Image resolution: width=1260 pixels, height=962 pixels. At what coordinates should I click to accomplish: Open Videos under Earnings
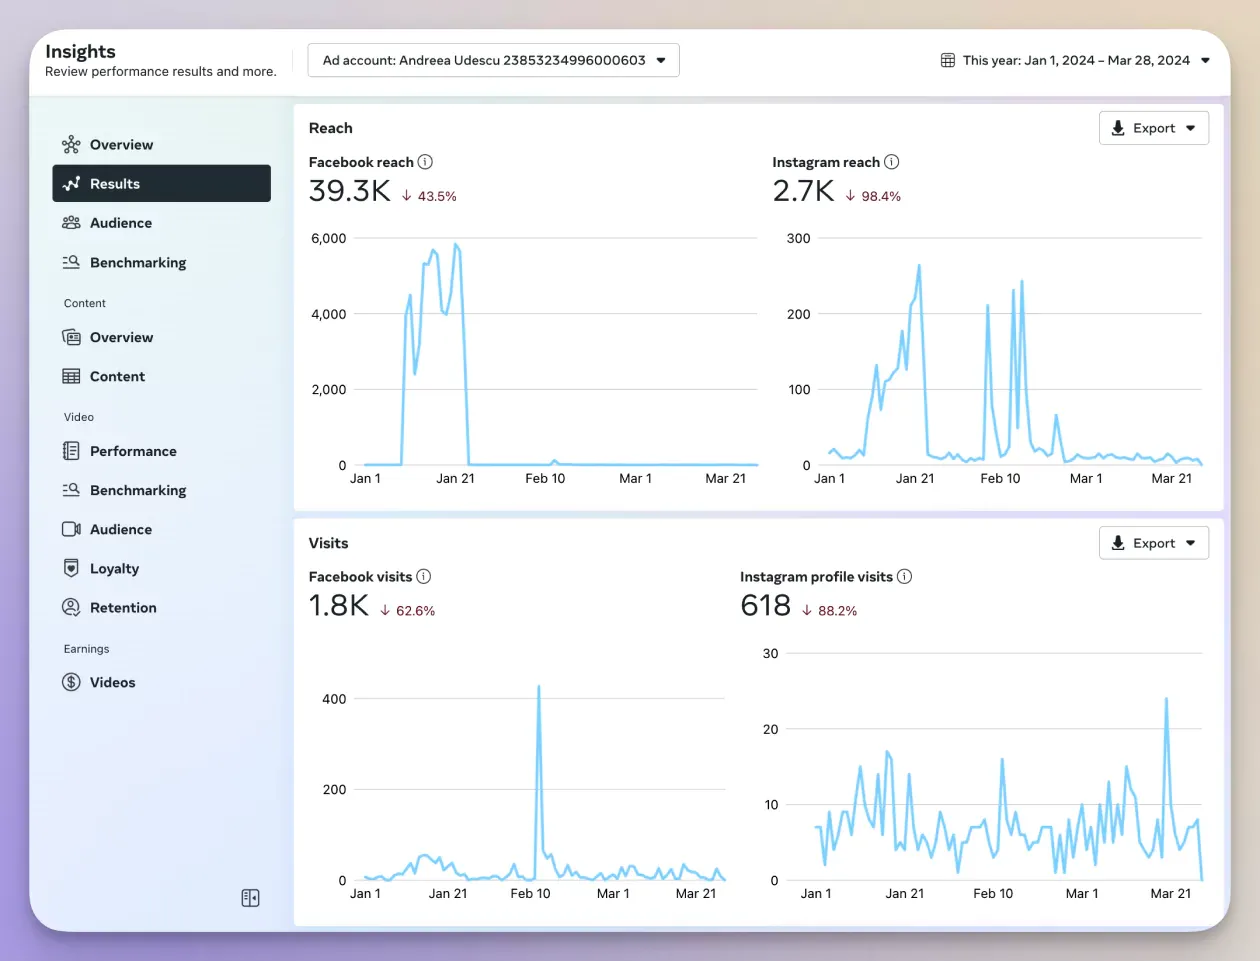click(x=112, y=682)
